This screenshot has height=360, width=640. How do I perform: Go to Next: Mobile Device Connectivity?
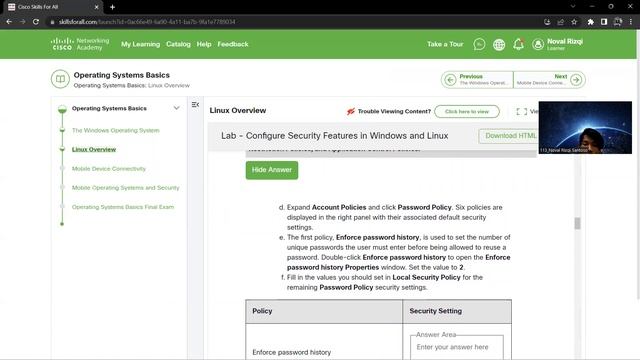[x=549, y=80]
